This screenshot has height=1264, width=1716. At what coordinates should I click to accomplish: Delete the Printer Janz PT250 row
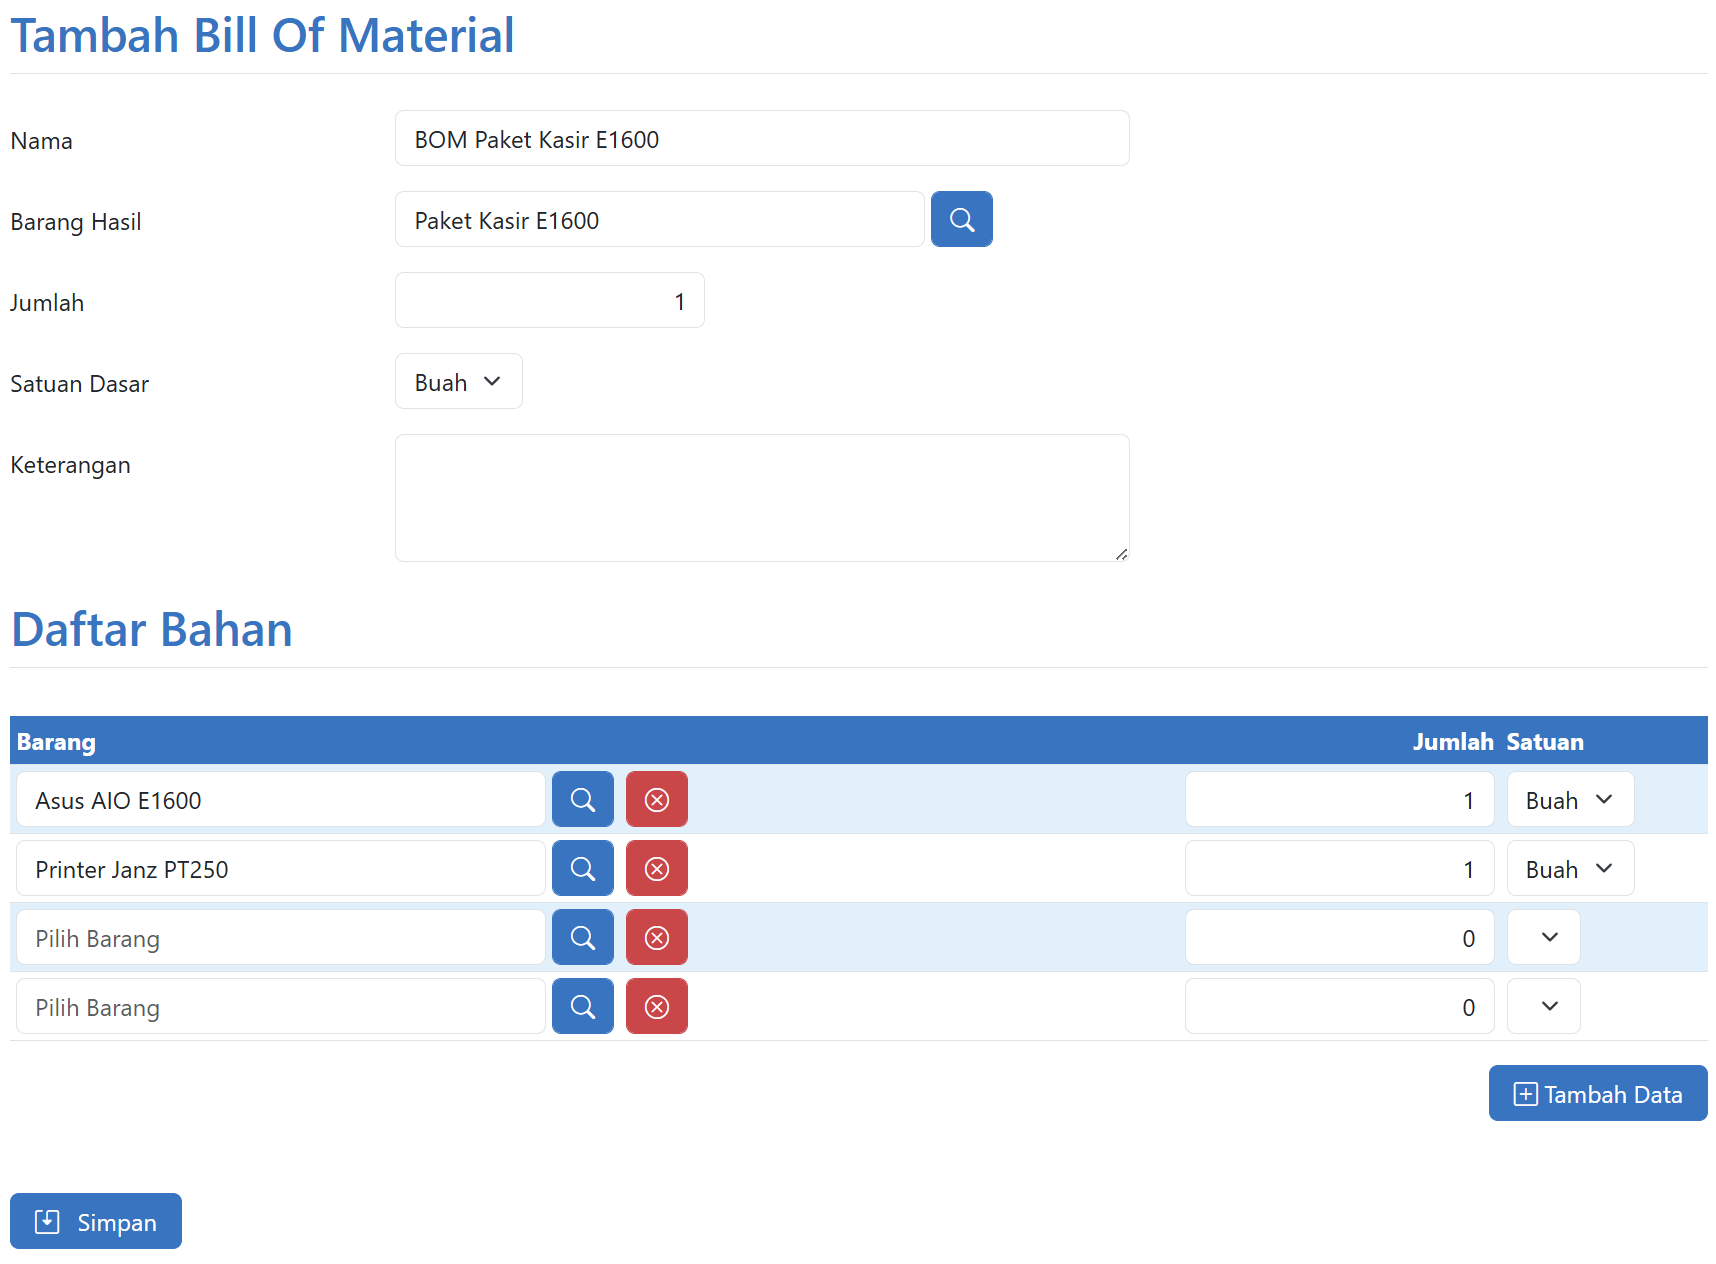point(656,868)
